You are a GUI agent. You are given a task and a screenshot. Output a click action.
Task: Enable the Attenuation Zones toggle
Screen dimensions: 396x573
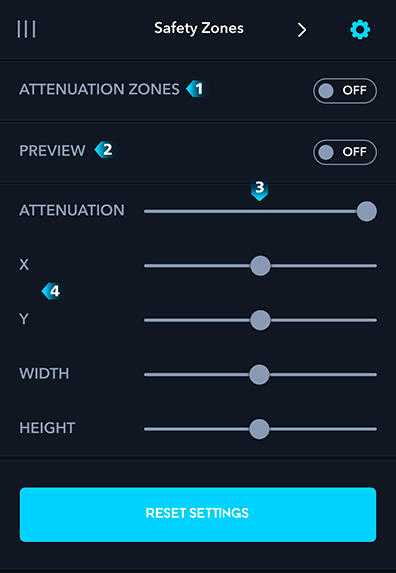(x=344, y=91)
